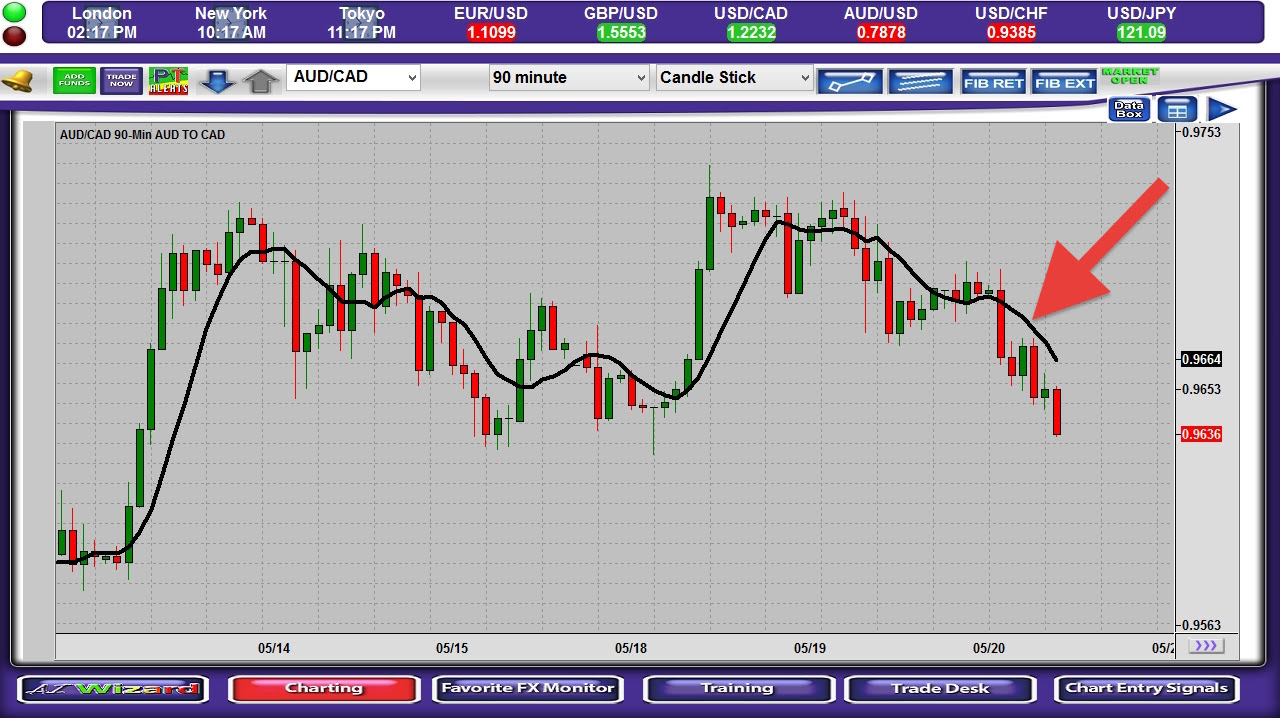This screenshot has height=718, width=1280.
Task: Click the EUR/USD 1.1099 quote
Action: click(x=491, y=22)
